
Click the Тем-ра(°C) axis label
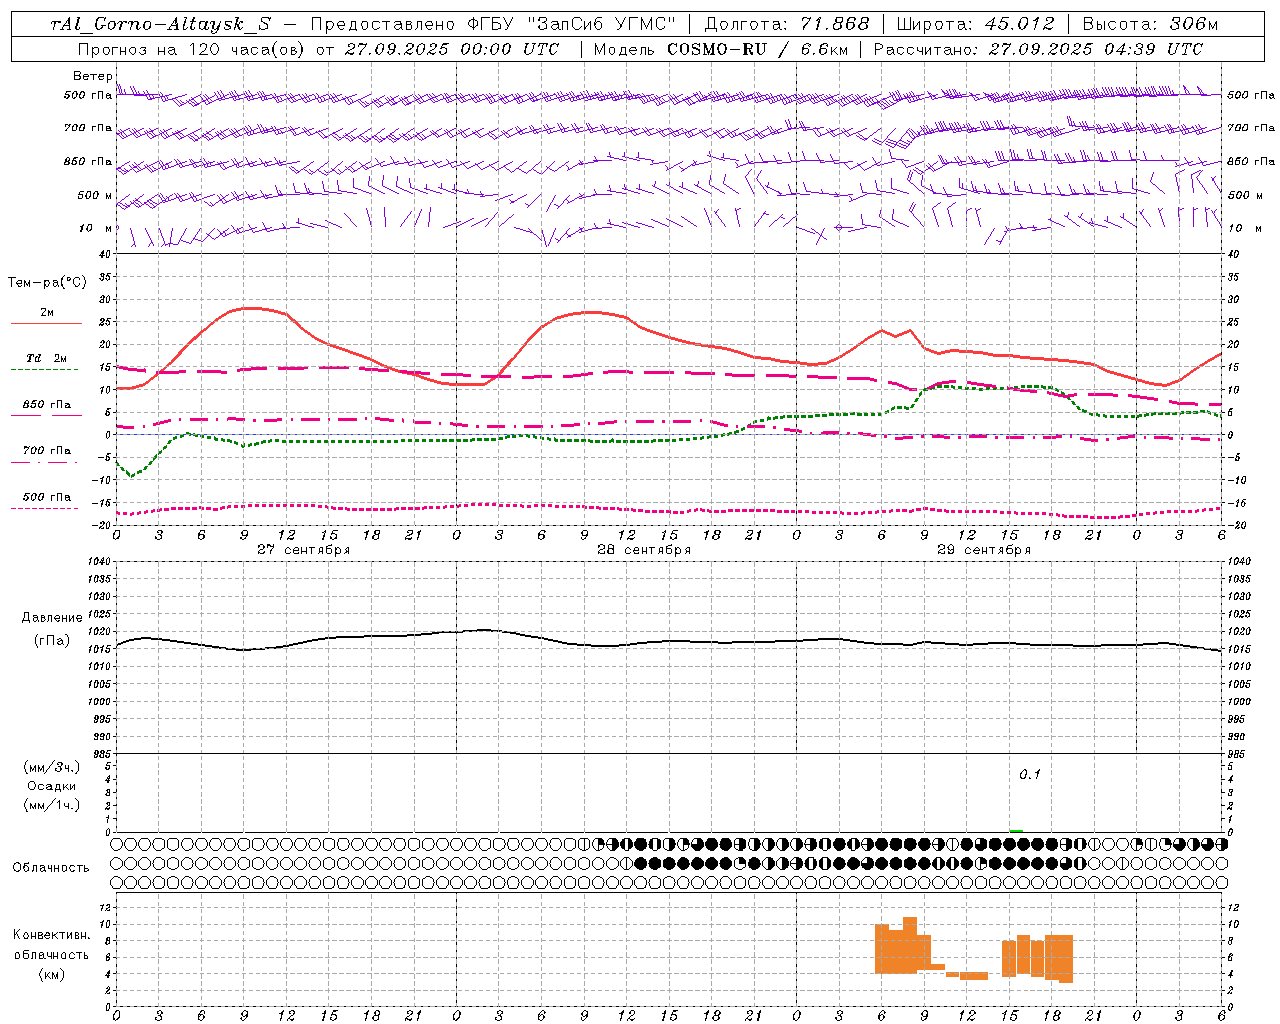pos(47,283)
